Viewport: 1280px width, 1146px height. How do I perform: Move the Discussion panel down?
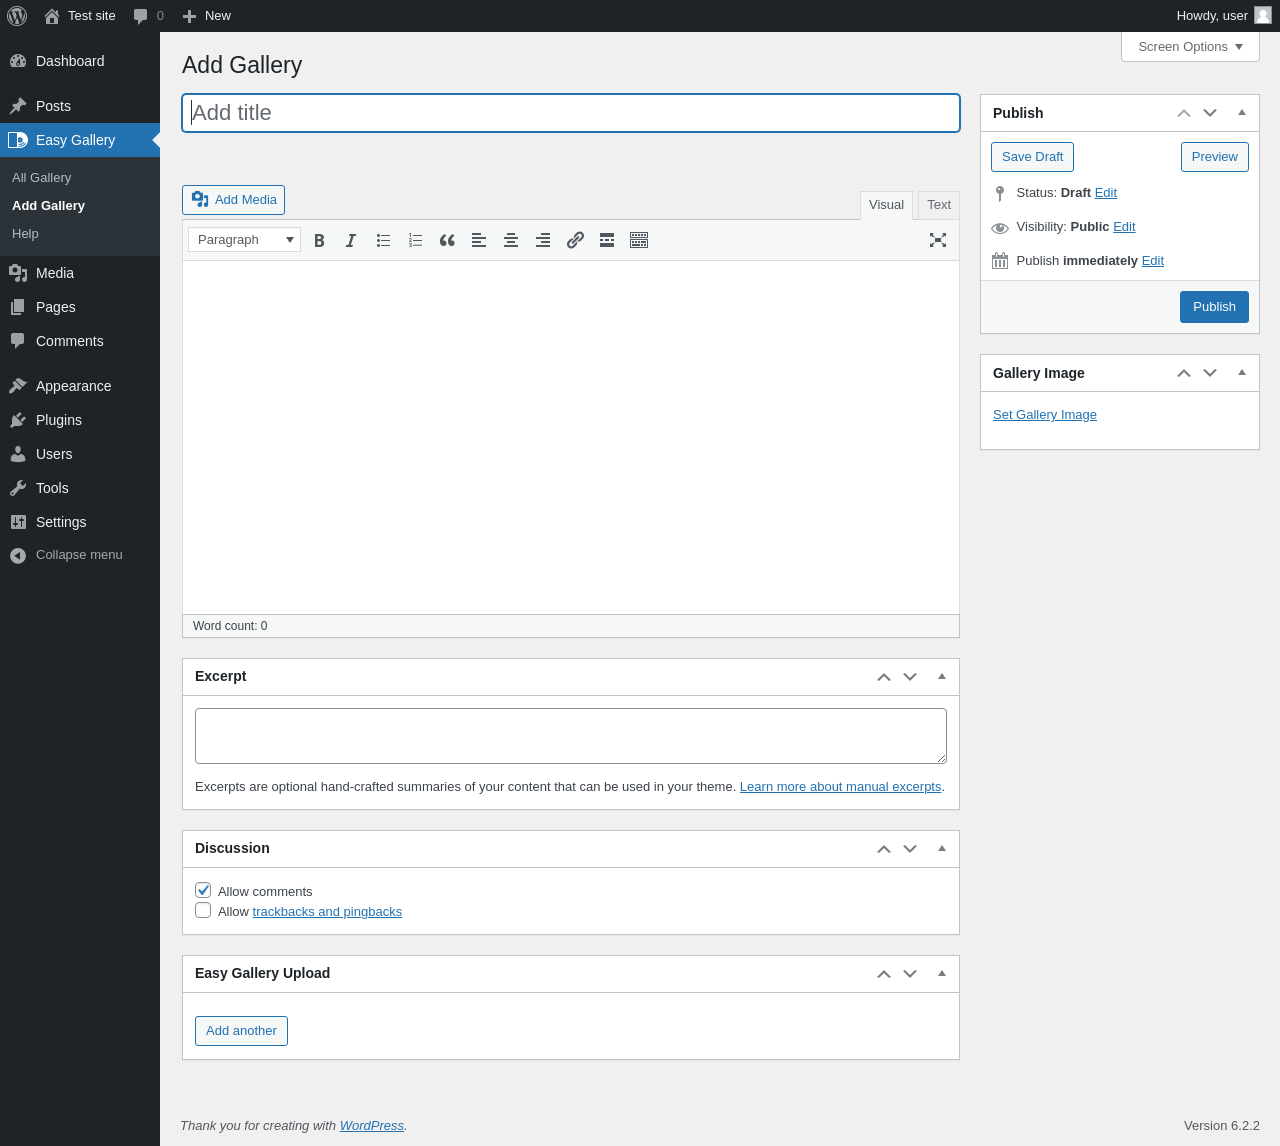click(x=910, y=849)
